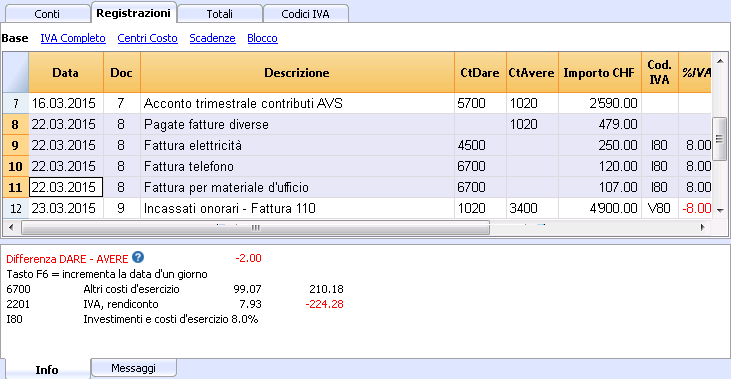731x379 pixels.
Task: Open the Centri Costo view
Action: [x=147, y=38]
